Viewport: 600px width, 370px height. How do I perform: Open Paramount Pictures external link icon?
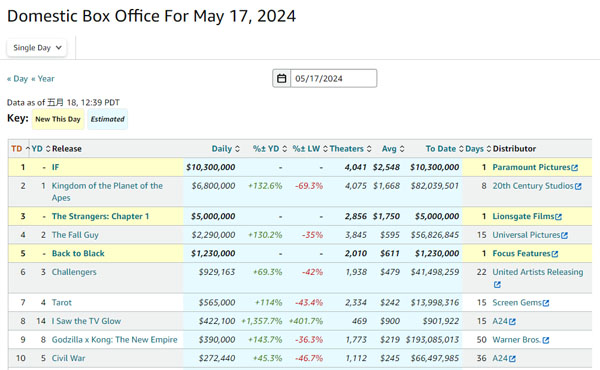574,168
